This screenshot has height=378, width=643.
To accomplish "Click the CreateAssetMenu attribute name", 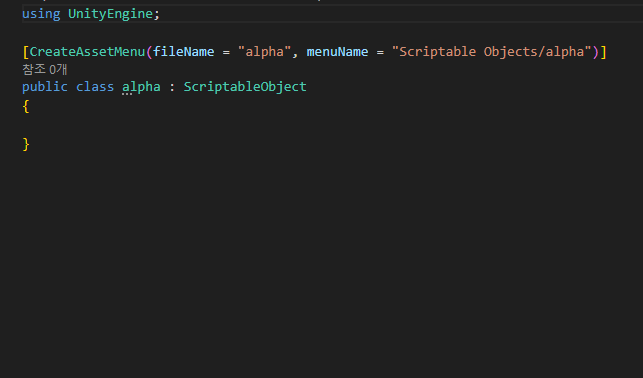I will coord(87,52).
